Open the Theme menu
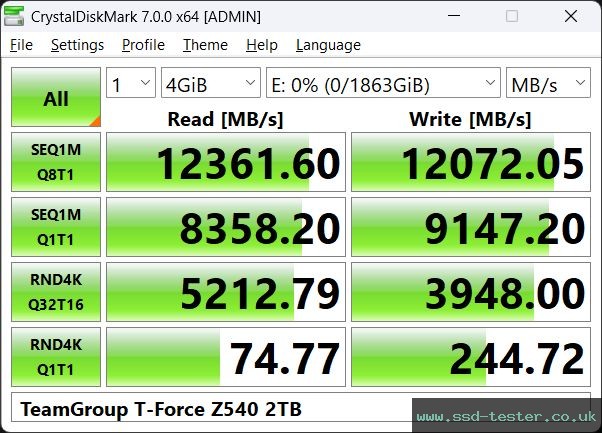 205,45
